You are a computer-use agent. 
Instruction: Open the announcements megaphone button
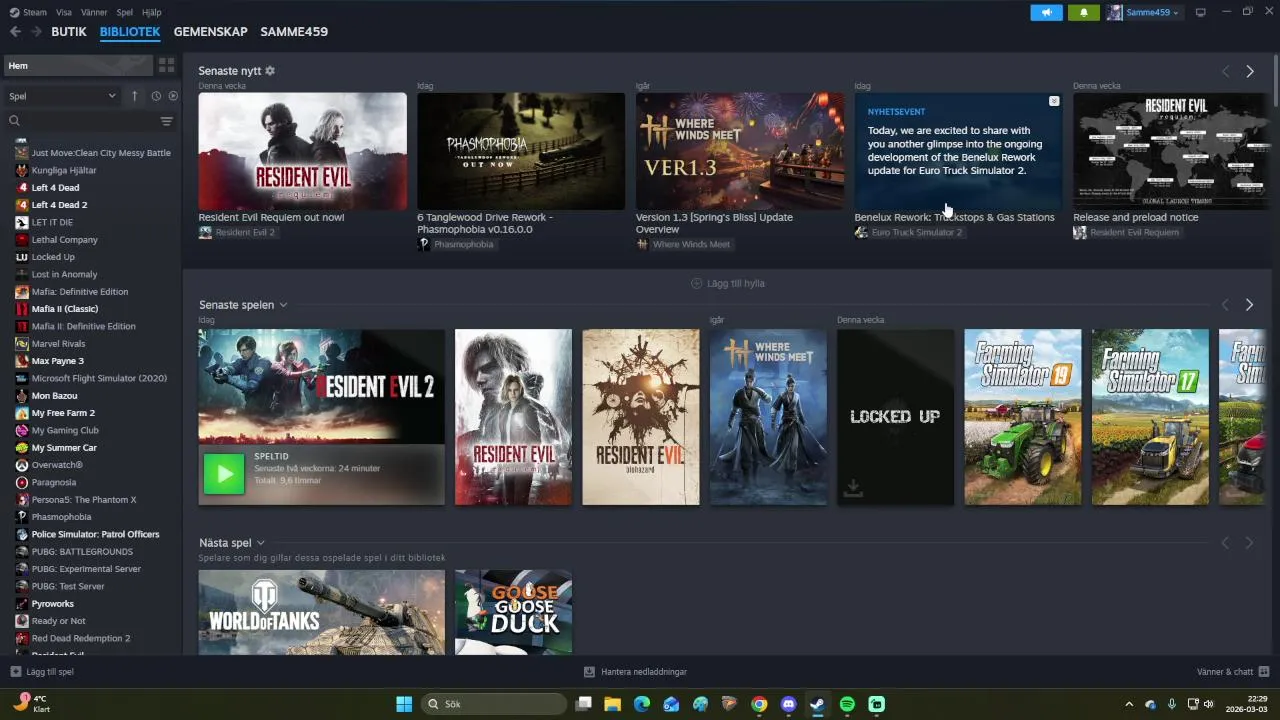(x=1046, y=12)
